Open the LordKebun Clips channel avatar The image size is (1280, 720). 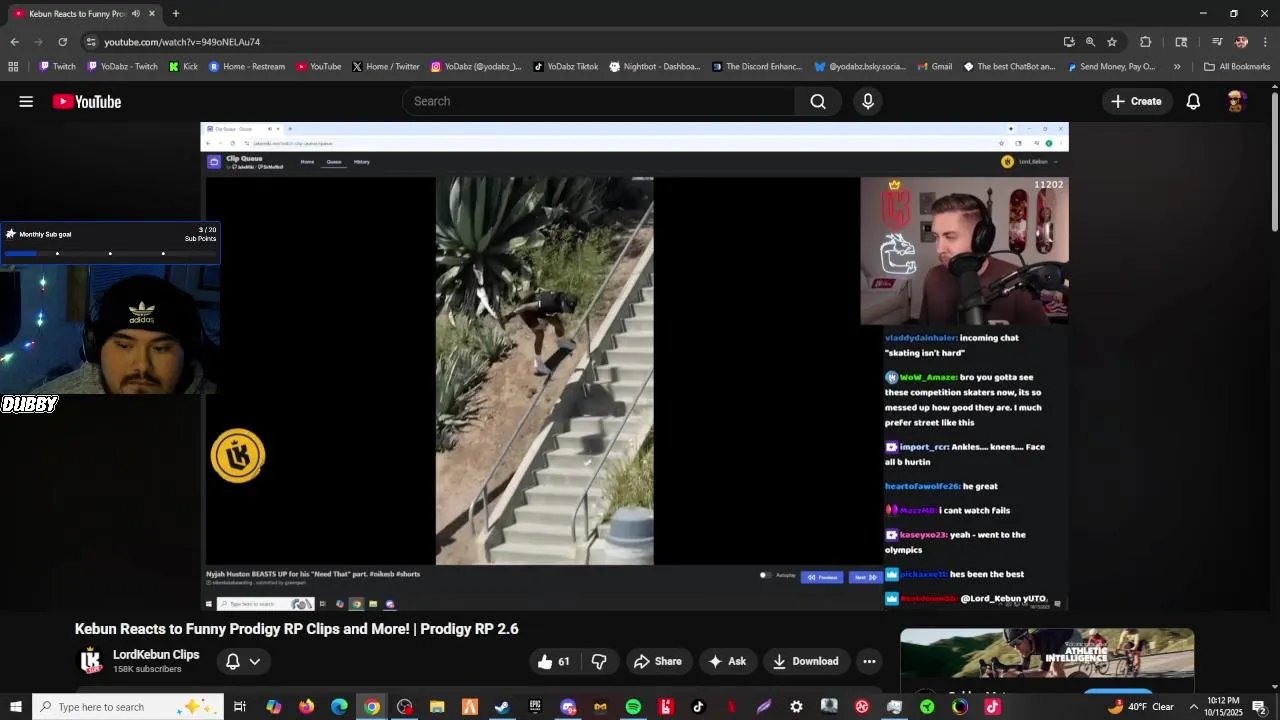(x=91, y=661)
